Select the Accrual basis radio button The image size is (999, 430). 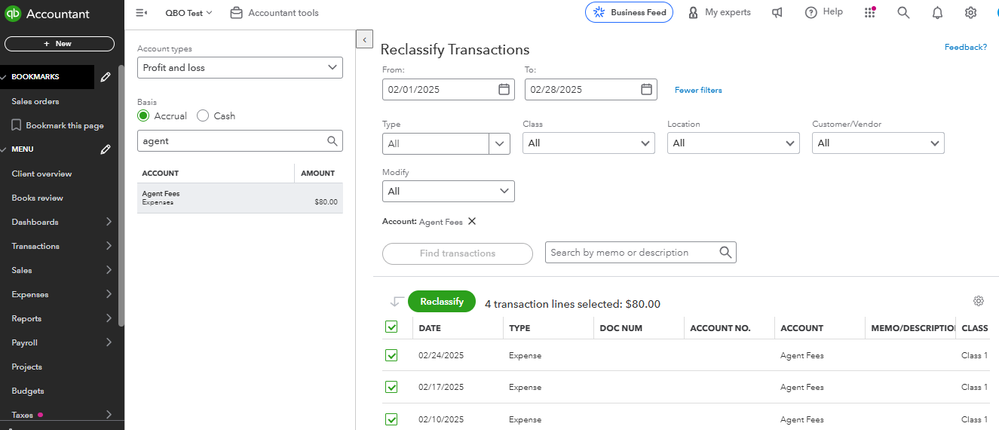[143, 116]
